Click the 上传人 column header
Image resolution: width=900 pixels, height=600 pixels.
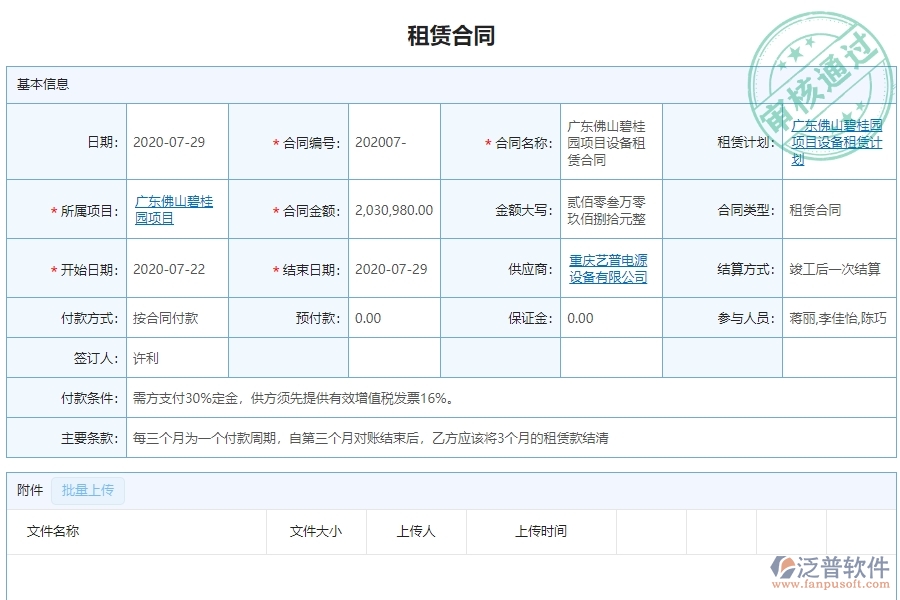(x=416, y=531)
